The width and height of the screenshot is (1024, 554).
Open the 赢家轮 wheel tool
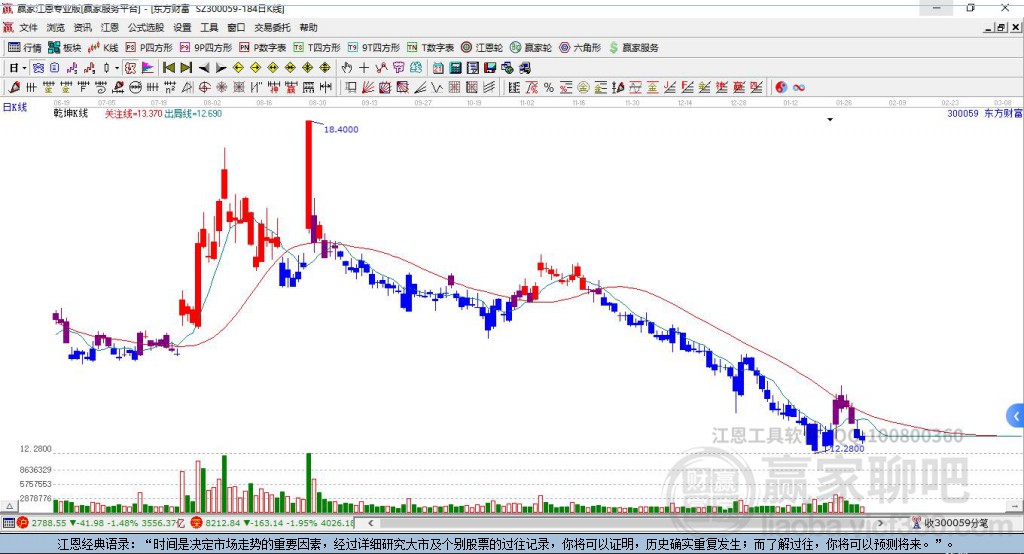click(x=531, y=48)
